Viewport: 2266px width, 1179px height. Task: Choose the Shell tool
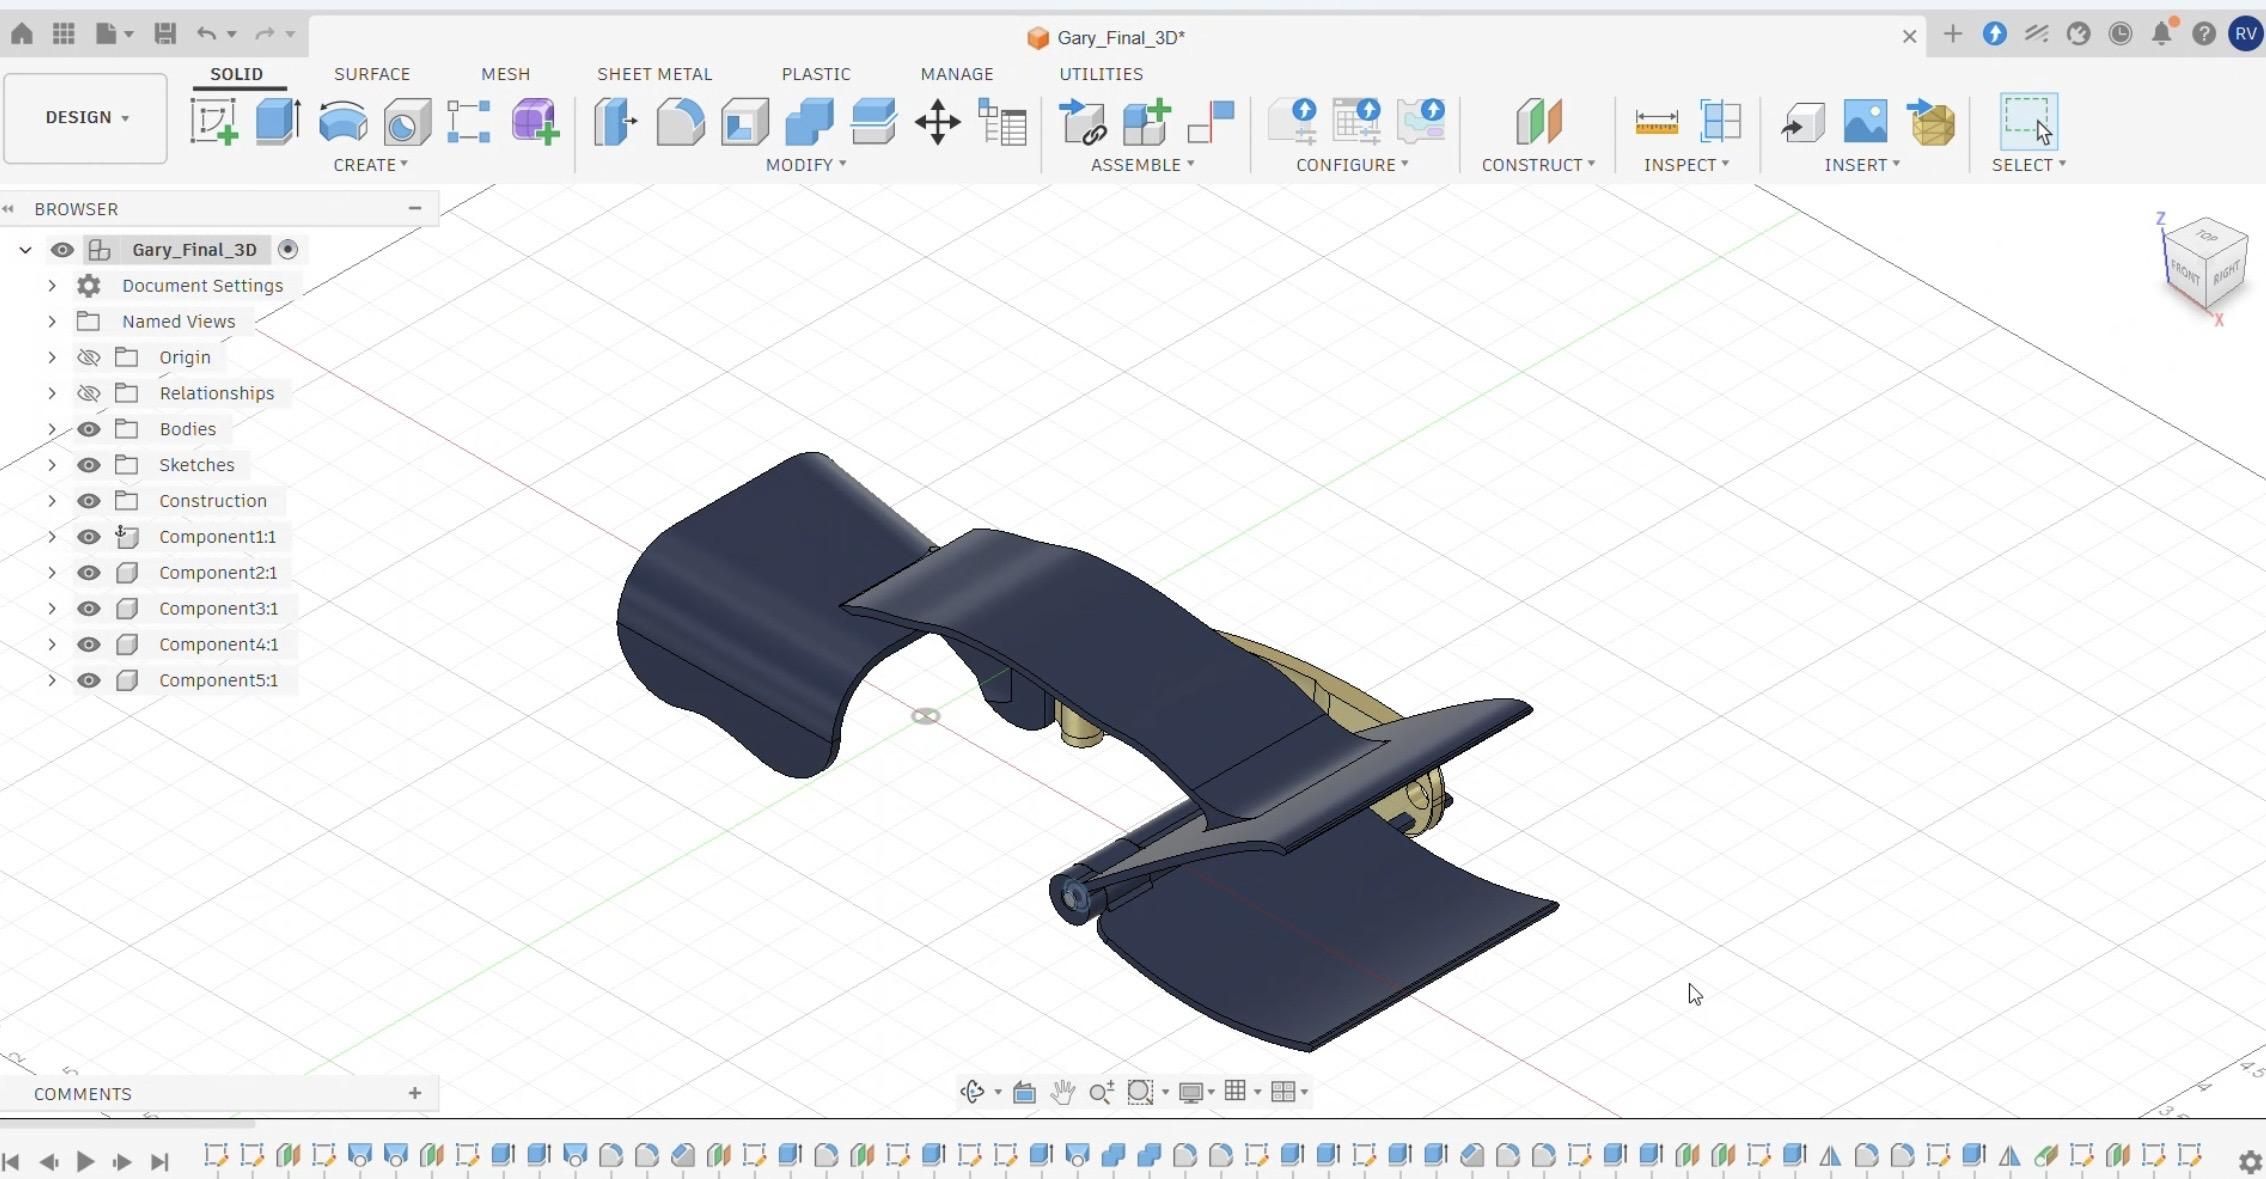[745, 122]
